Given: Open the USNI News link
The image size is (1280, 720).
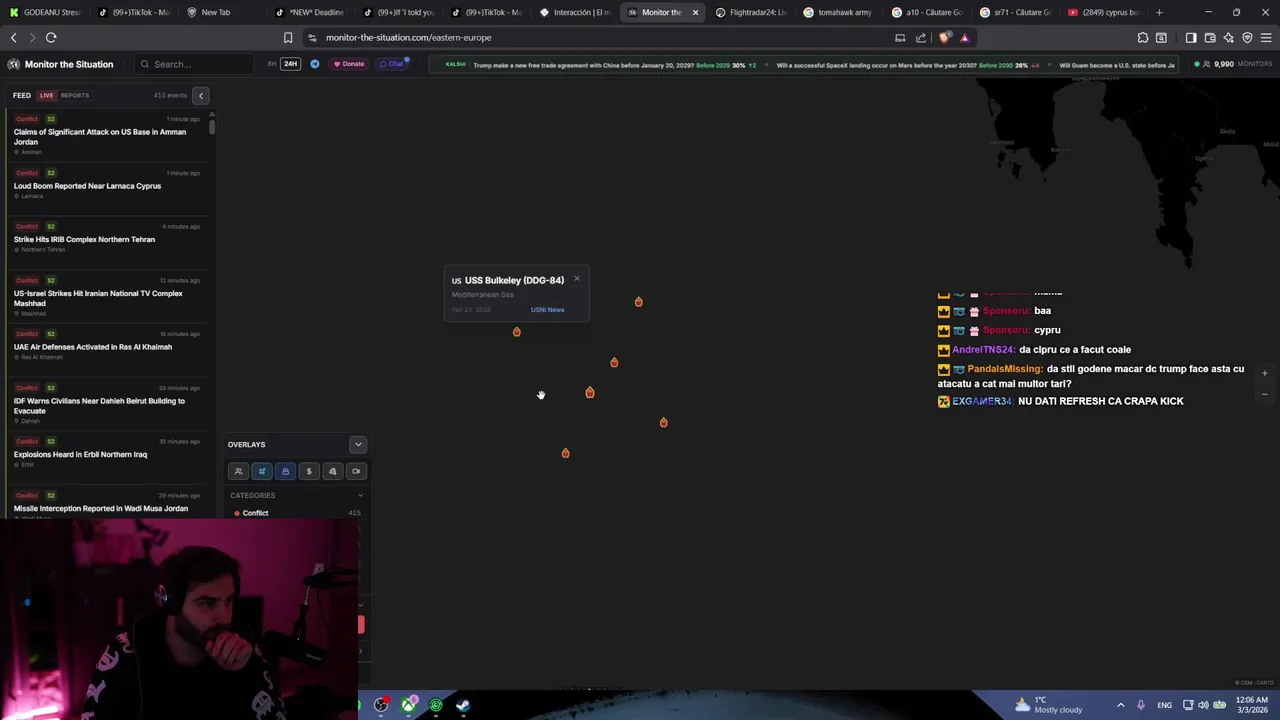Looking at the screenshot, I should [547, 310].
